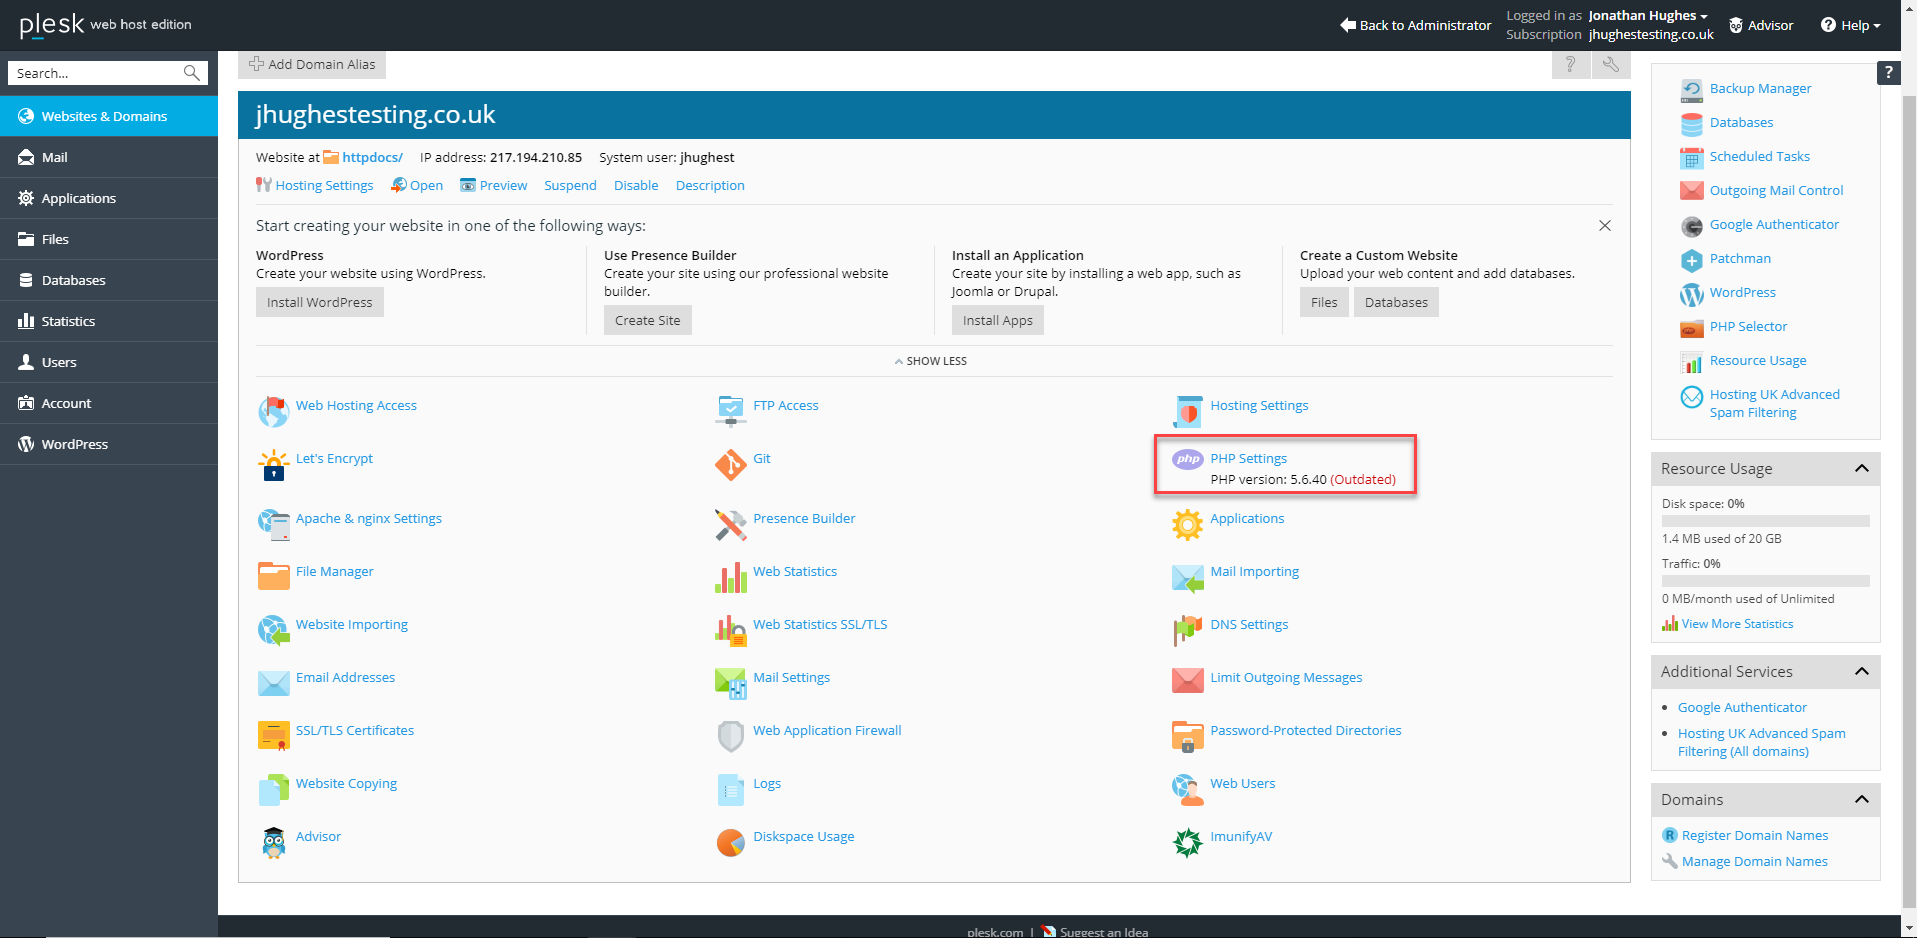Collapse the Additional Services panel
The image size is (1917, 938).
[x=1862, y=671]
